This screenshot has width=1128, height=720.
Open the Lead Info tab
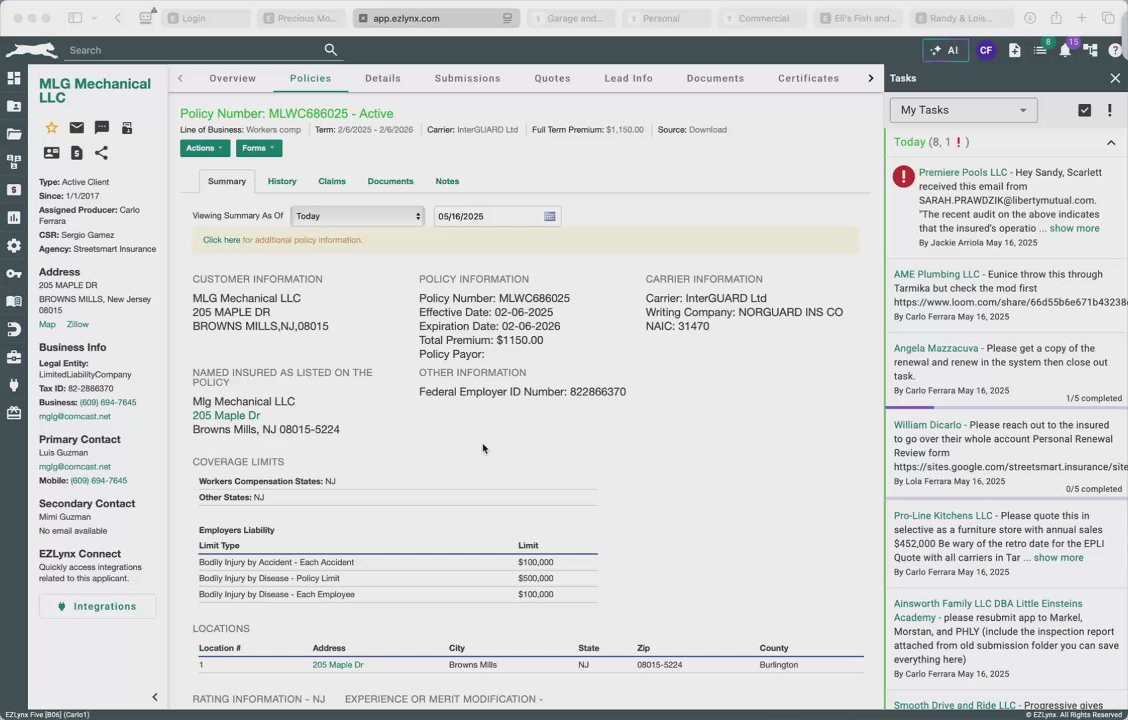tap(628, 78)
